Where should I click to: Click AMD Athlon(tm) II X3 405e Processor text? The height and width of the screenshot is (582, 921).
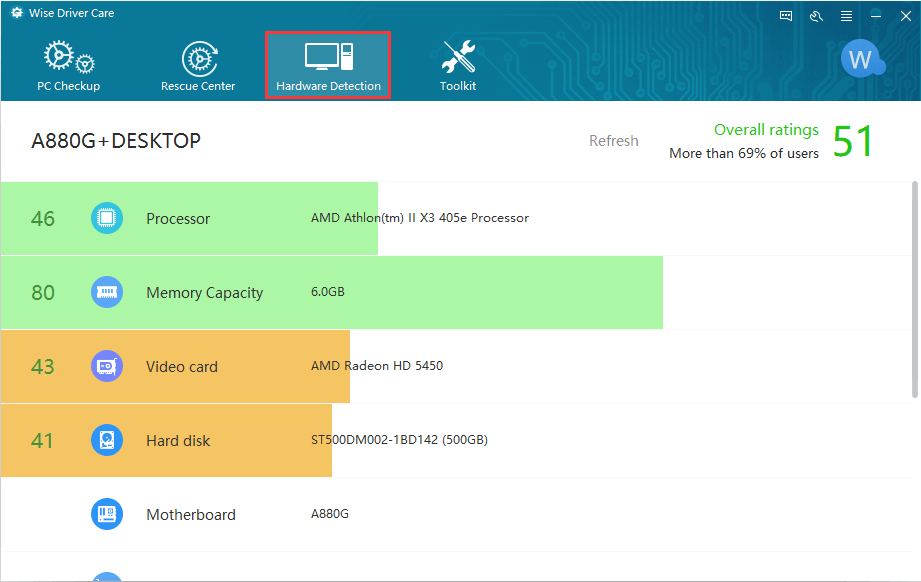click(x=420, y=218)
